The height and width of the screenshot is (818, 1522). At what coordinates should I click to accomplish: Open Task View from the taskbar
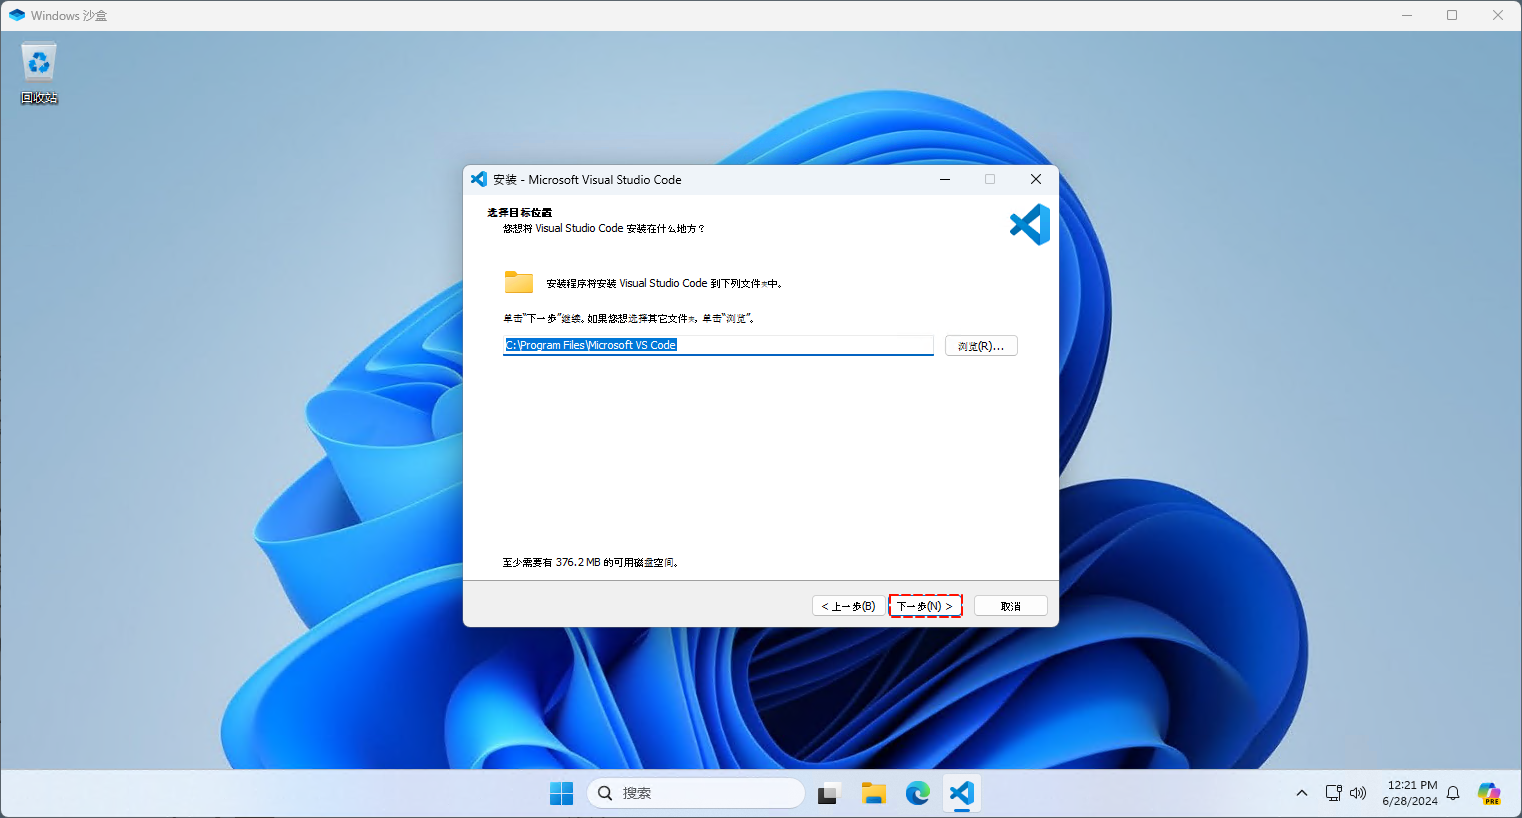click(x=829, y=793)
